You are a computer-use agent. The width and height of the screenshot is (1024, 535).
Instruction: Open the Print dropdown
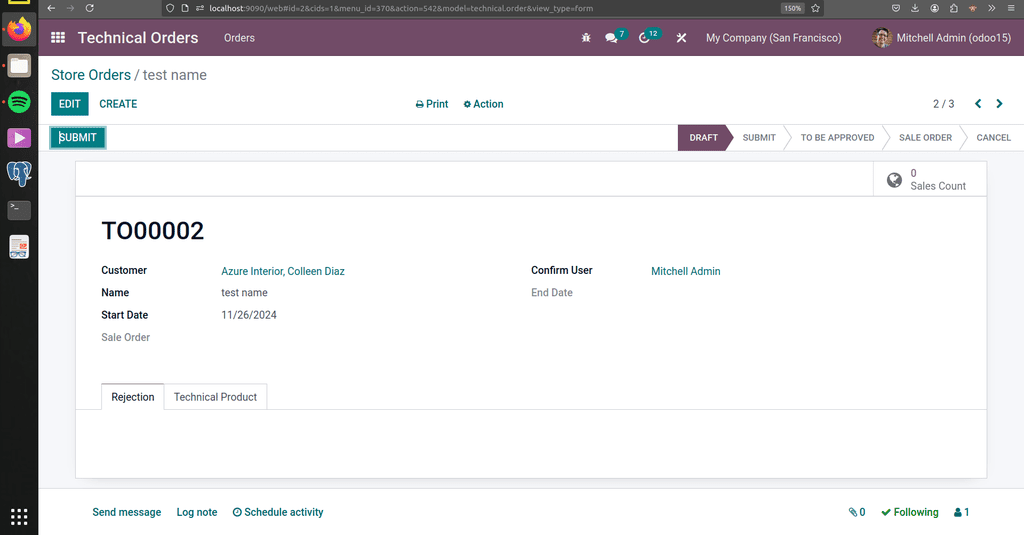click(x=432, y=104)
